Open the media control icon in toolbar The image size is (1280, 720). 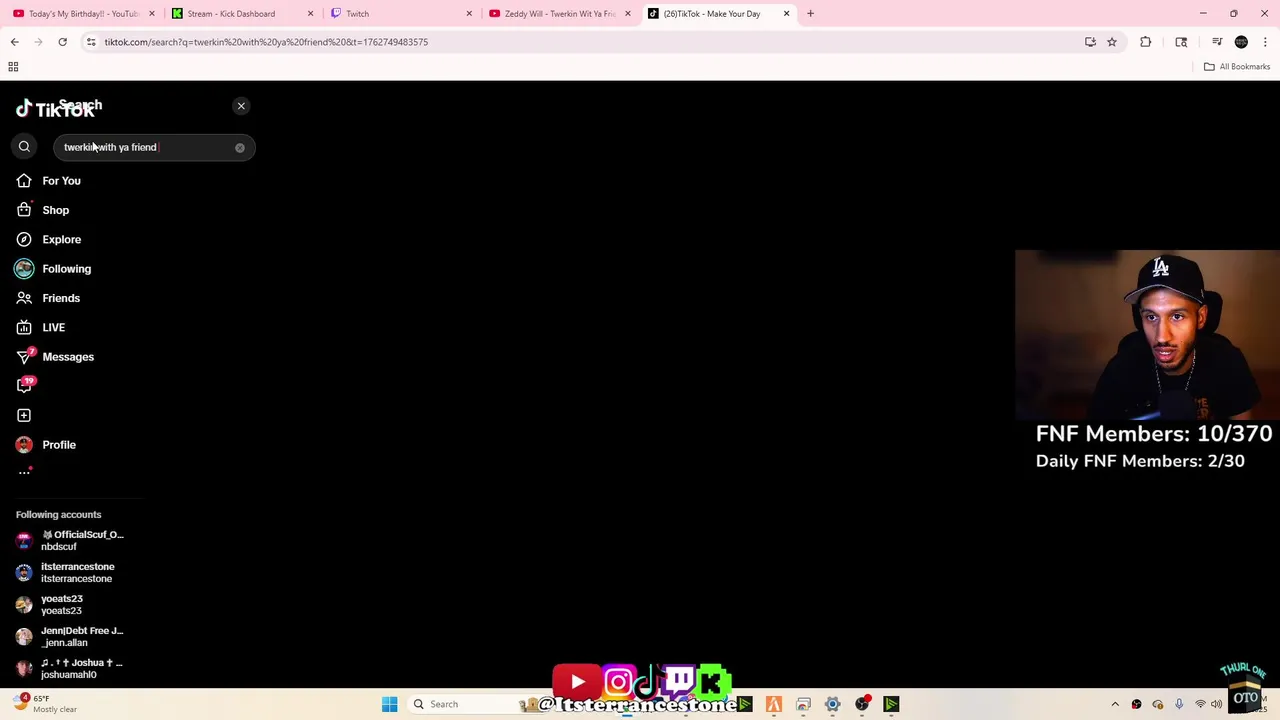1217,42
